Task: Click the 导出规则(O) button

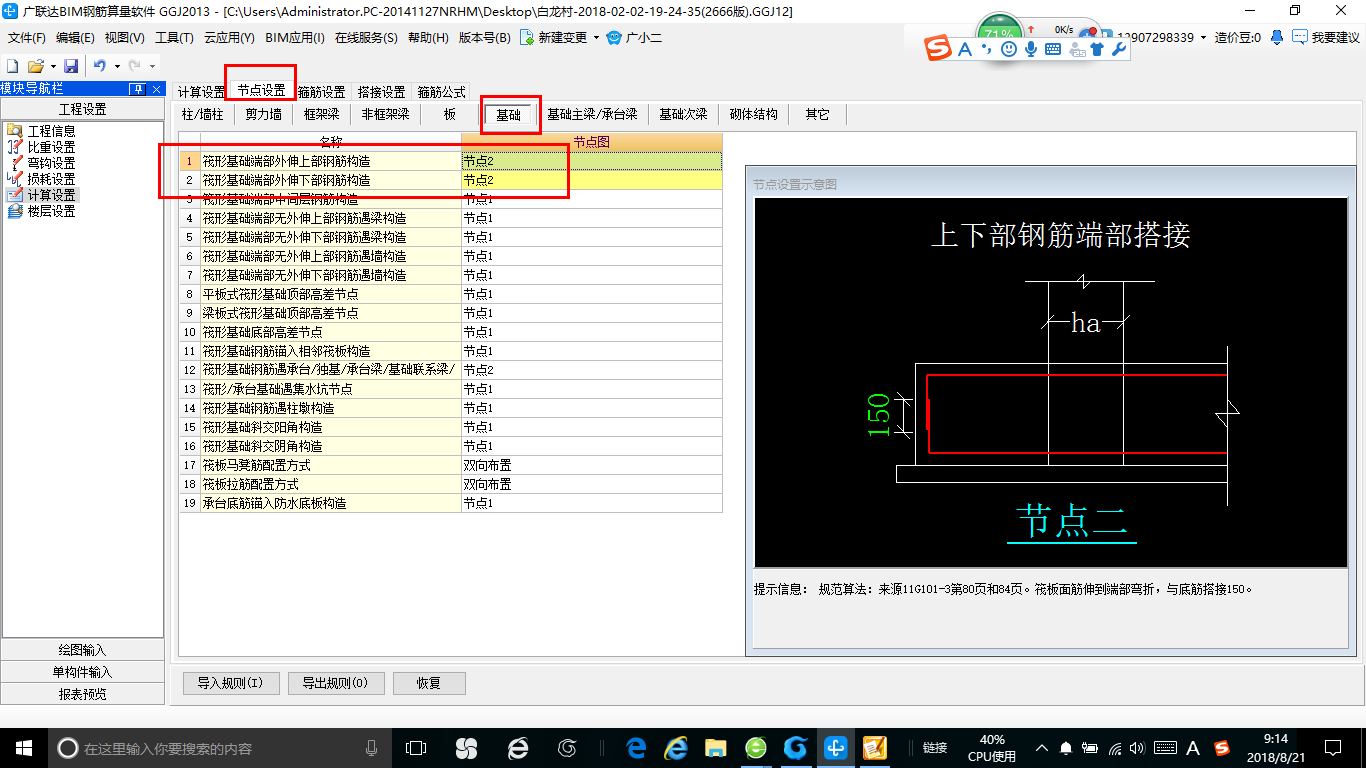Action: point(335,683)
